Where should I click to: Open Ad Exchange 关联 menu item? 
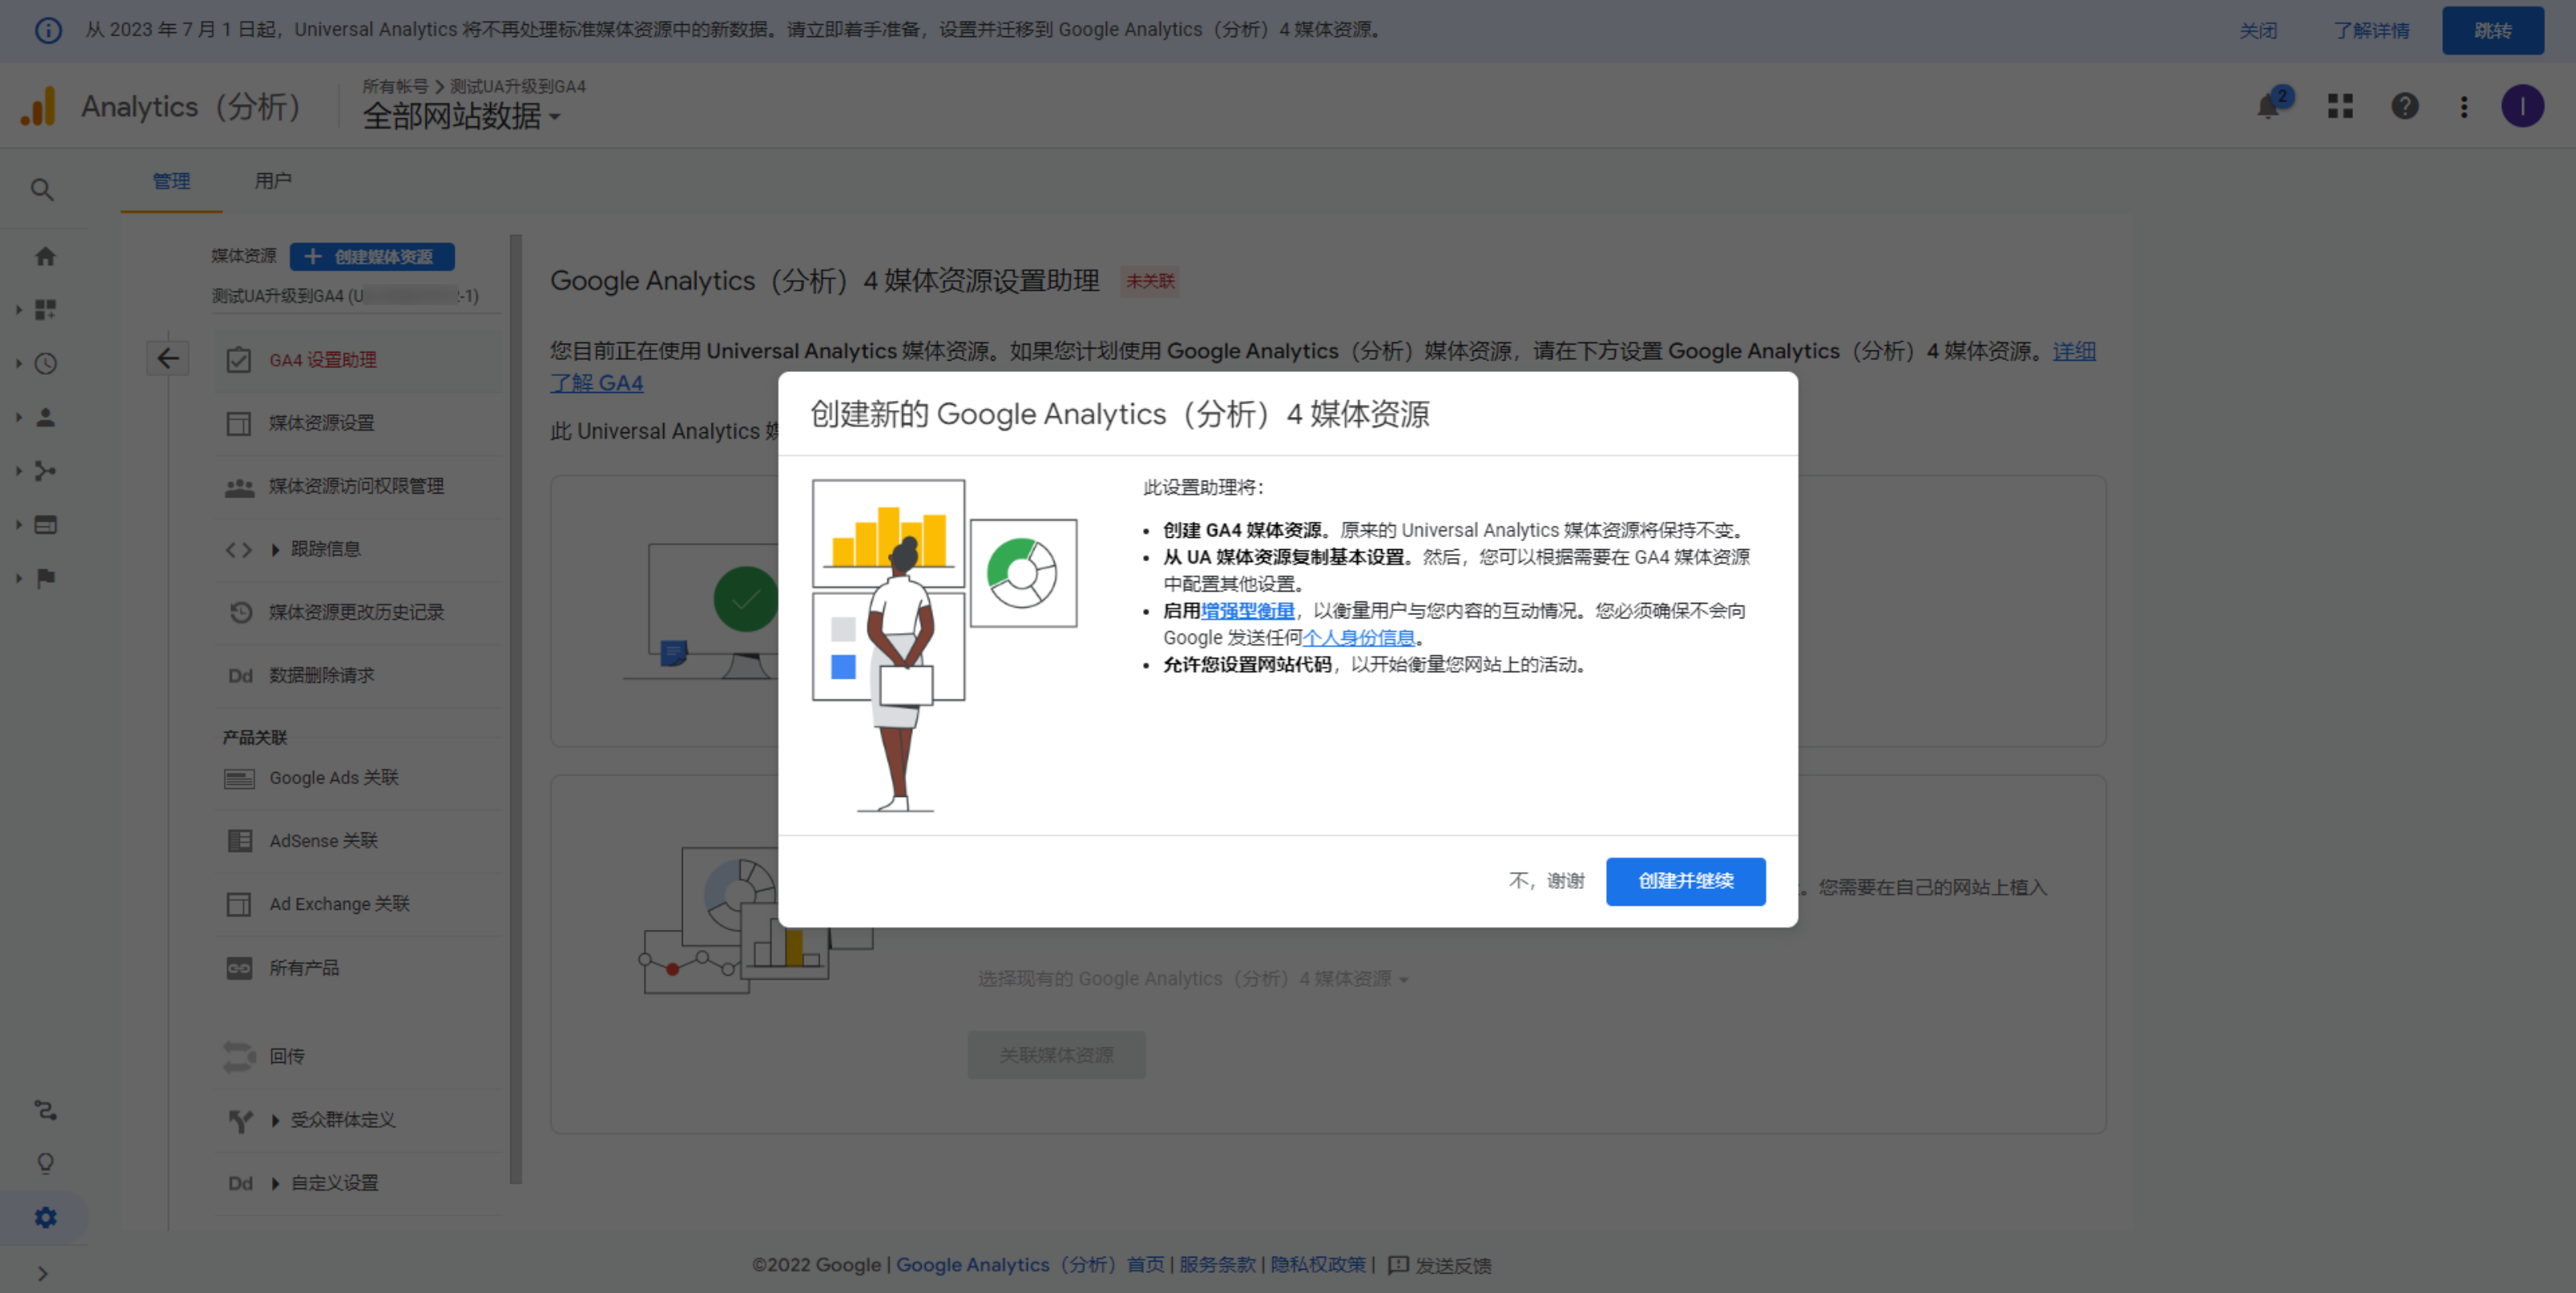[359, 904]
